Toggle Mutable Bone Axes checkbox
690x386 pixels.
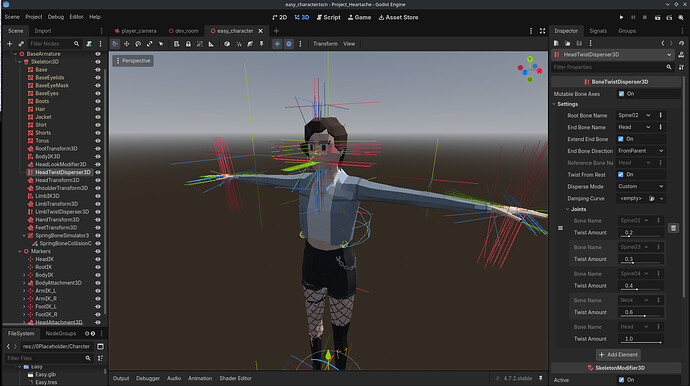621,94
